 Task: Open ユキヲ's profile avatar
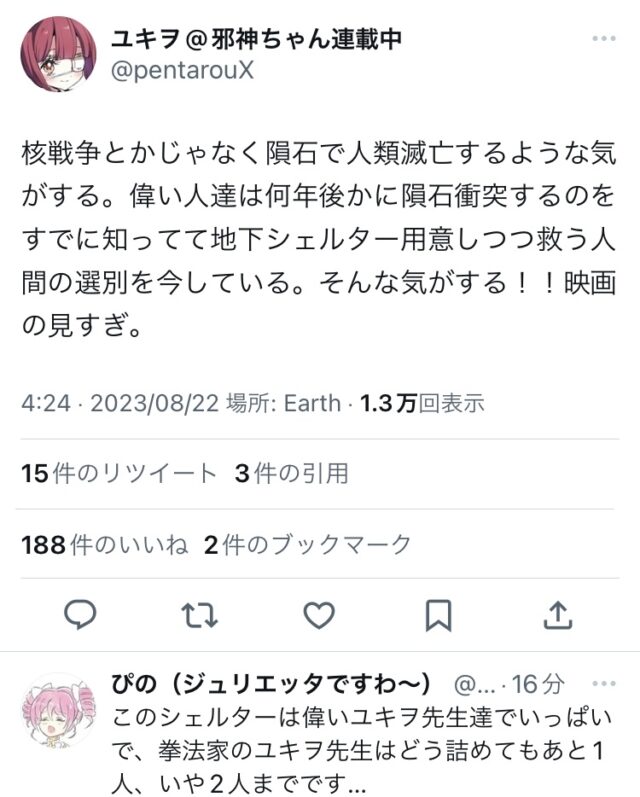(58, 54)
